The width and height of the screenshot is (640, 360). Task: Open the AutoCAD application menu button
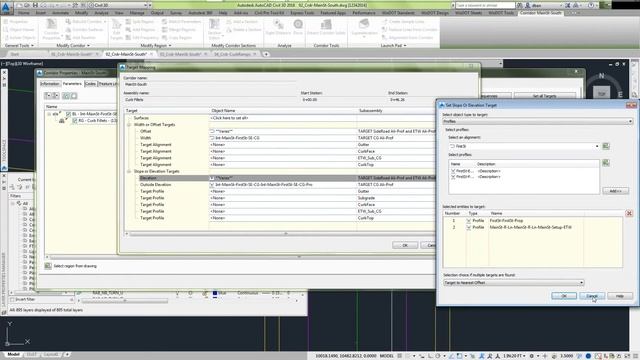point(6,7)
